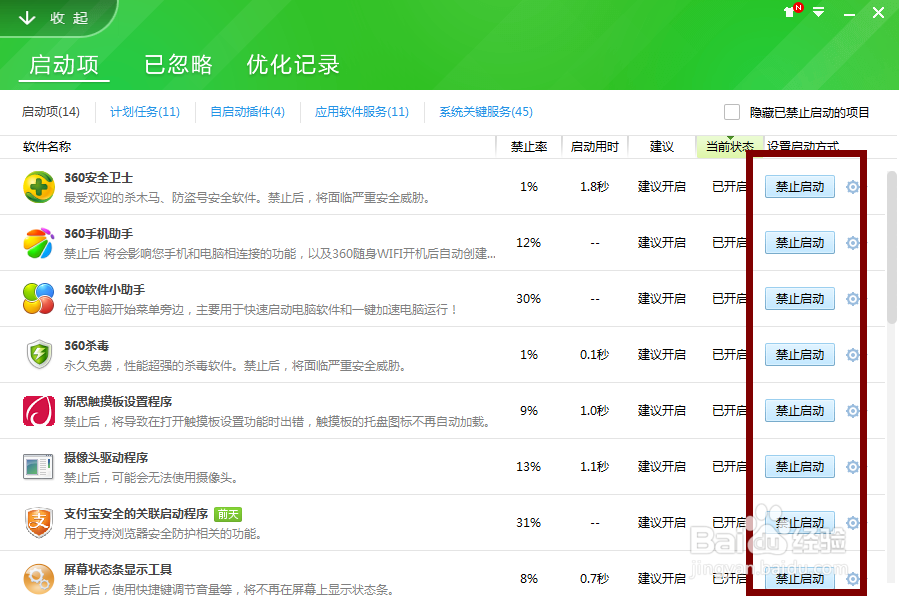
Task: Select the 360杀毒 name text
Action: (x=86, y=346)
